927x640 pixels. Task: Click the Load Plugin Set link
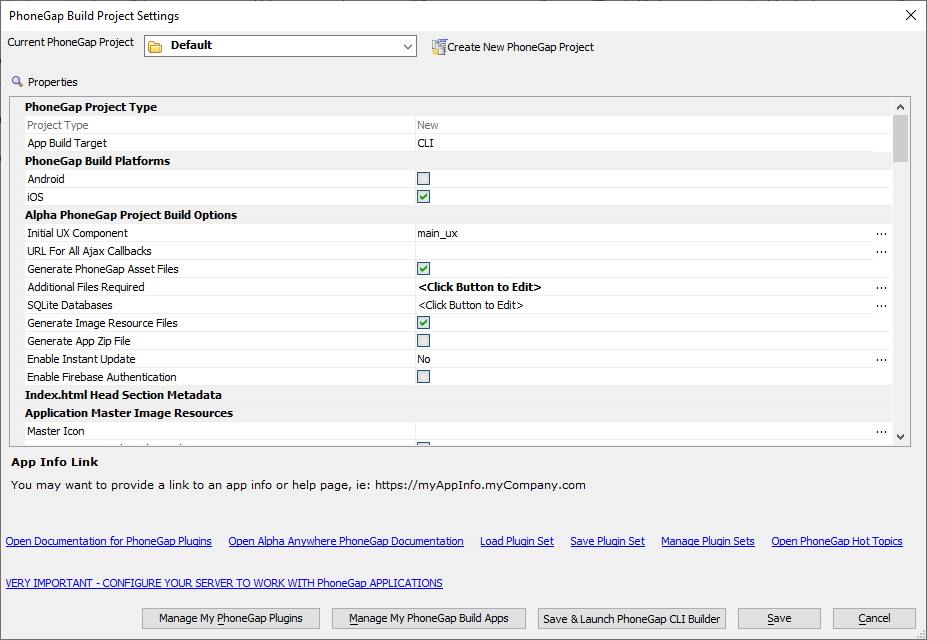(517, 541)
